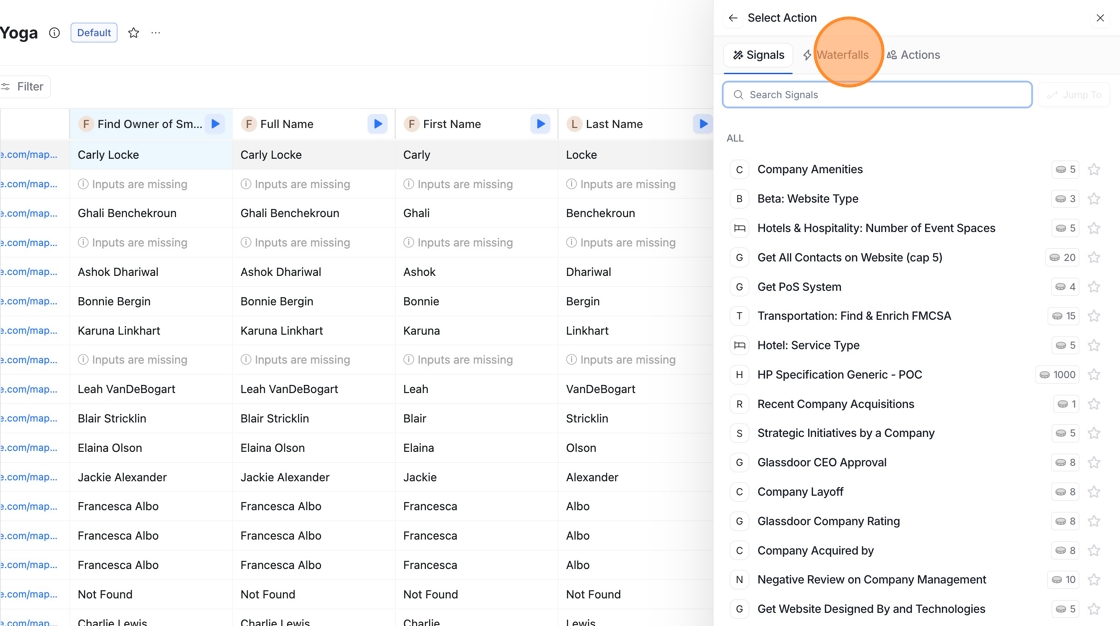Click the 20 credits badge
The width and height of the screenshot is (1120, 626).
tap(1062, 257)
